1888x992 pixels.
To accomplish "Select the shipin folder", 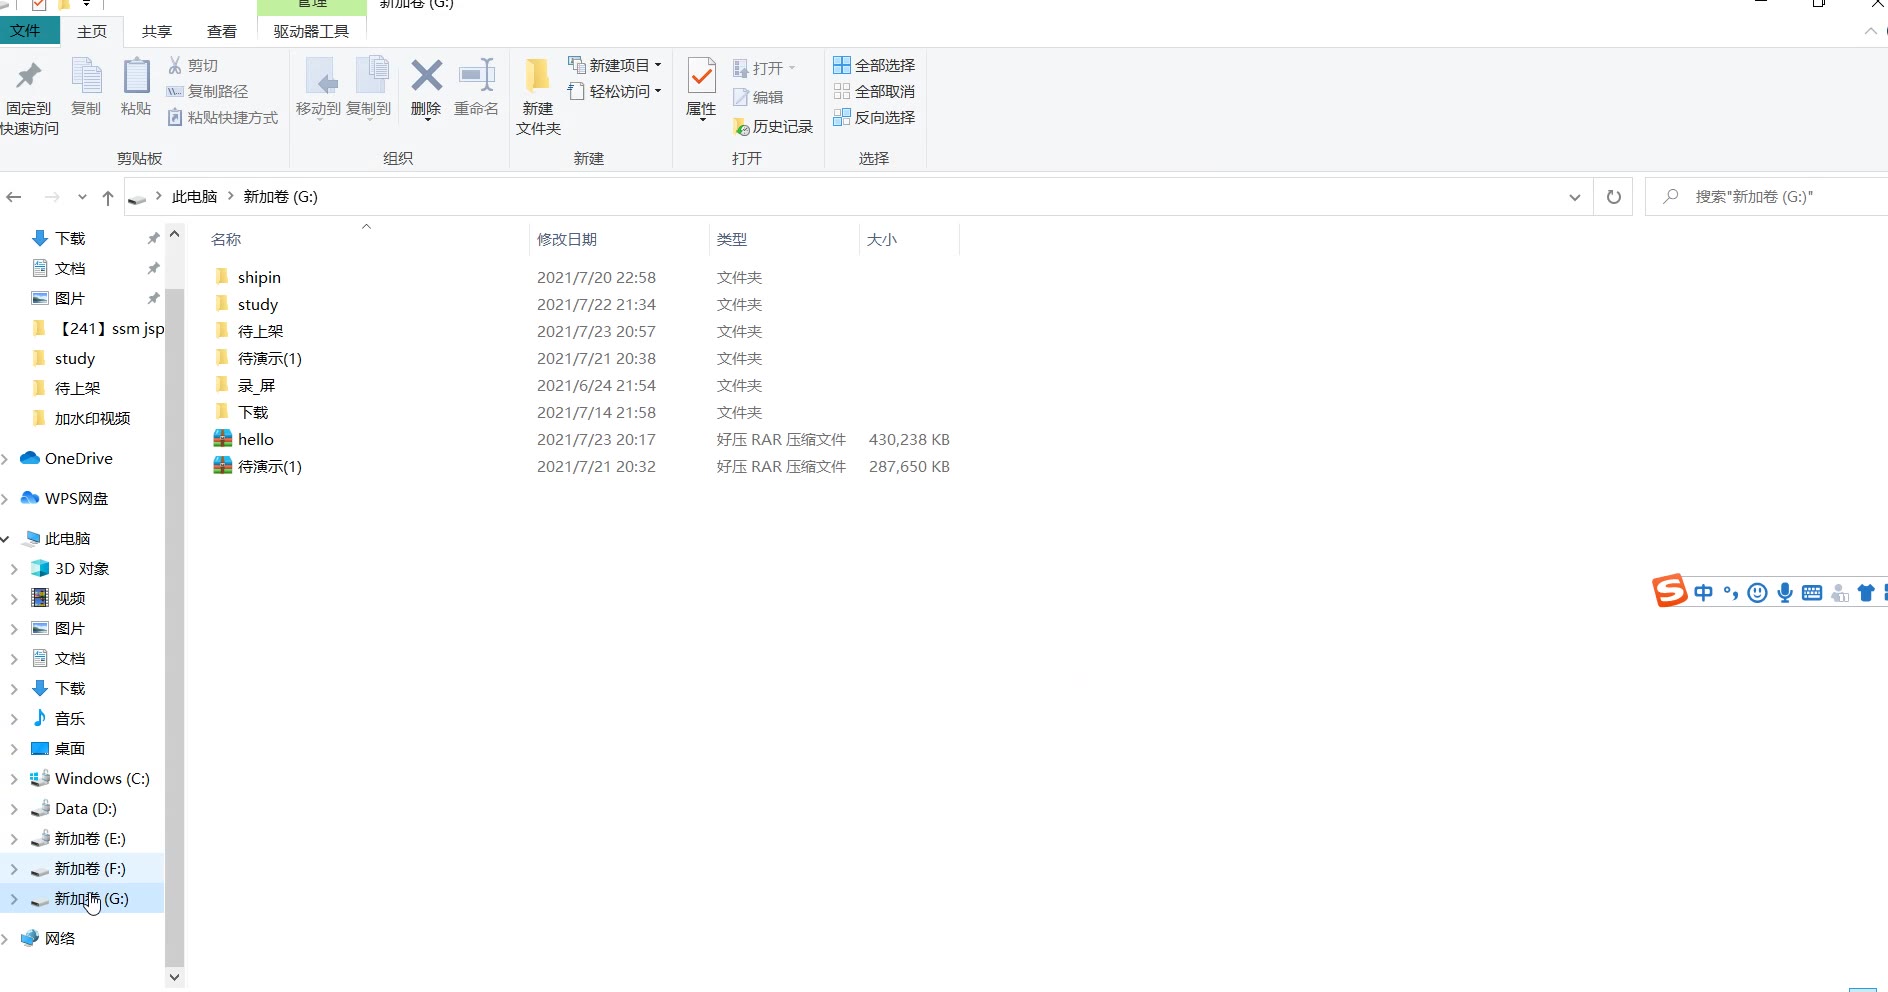I will [x=258, y=277].
